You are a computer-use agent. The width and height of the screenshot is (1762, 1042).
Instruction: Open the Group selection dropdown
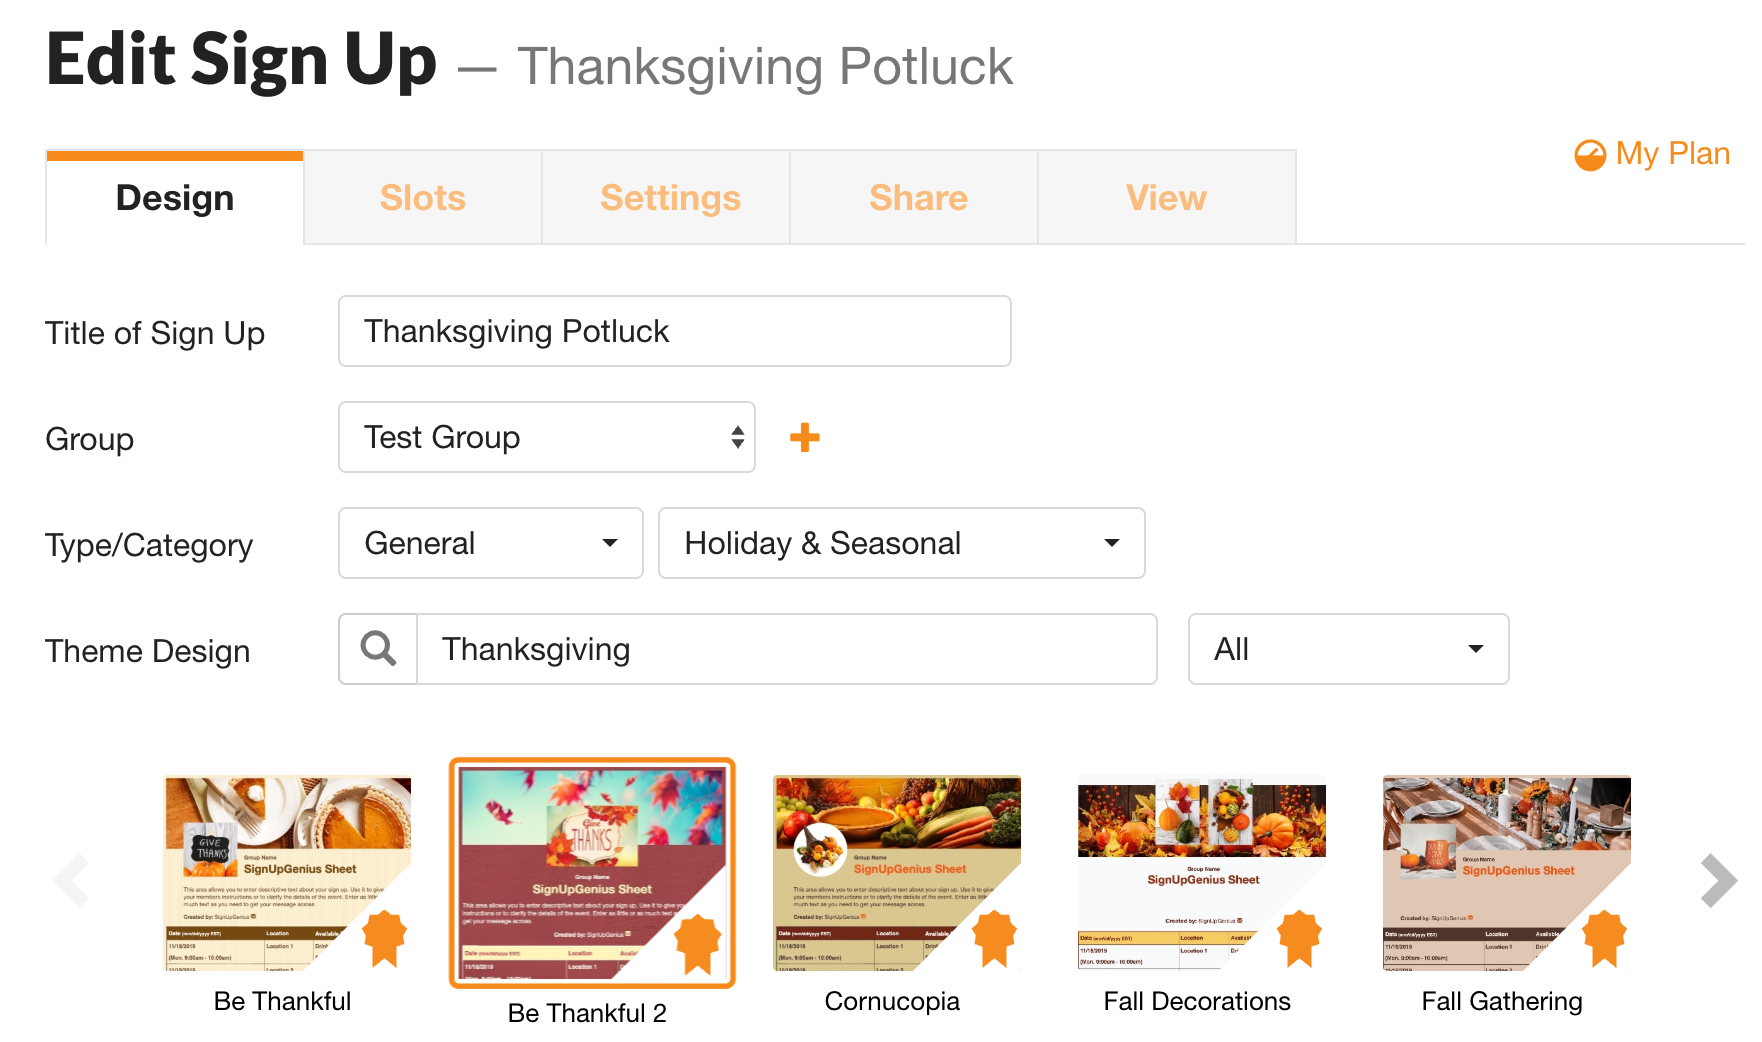pos(546,437)
